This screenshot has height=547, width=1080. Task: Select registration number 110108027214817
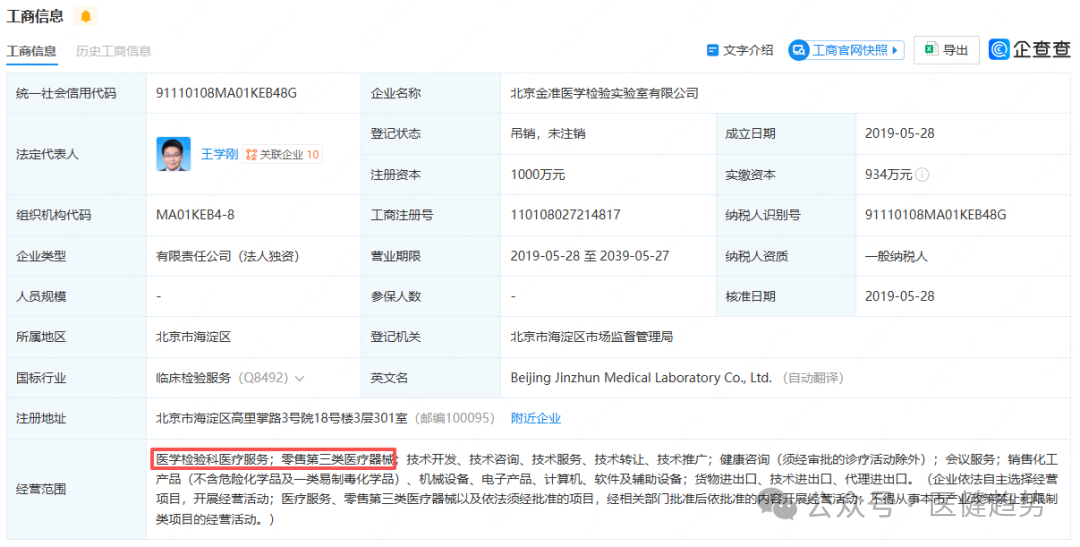(x=565, y=215)
